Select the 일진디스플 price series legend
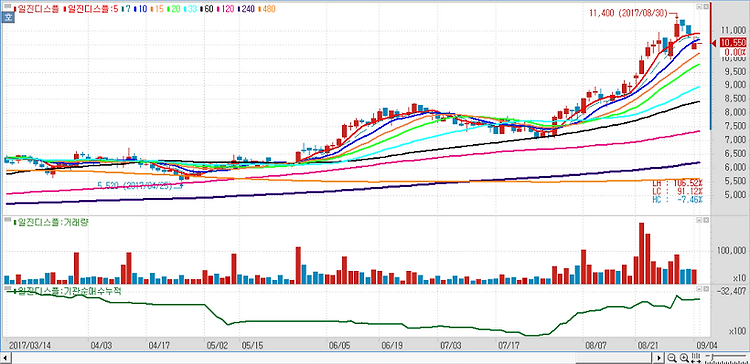 click(36, 9)
